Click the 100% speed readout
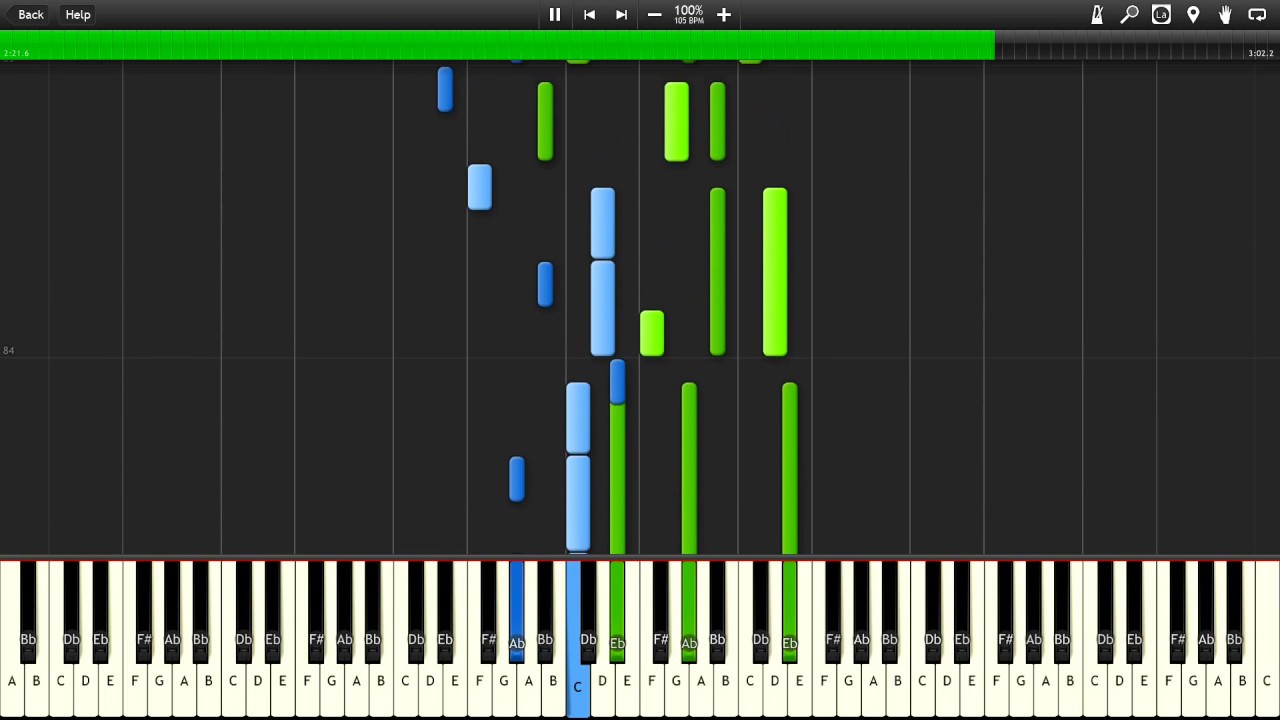This screenshot has height=720, width=1280. (x=689, y=10)
